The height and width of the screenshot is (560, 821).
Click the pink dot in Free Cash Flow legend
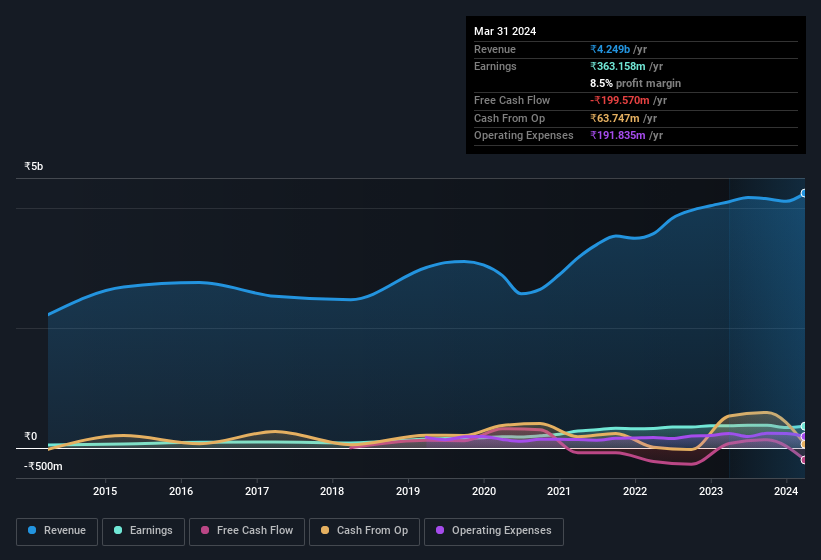(x=205, y=530)
